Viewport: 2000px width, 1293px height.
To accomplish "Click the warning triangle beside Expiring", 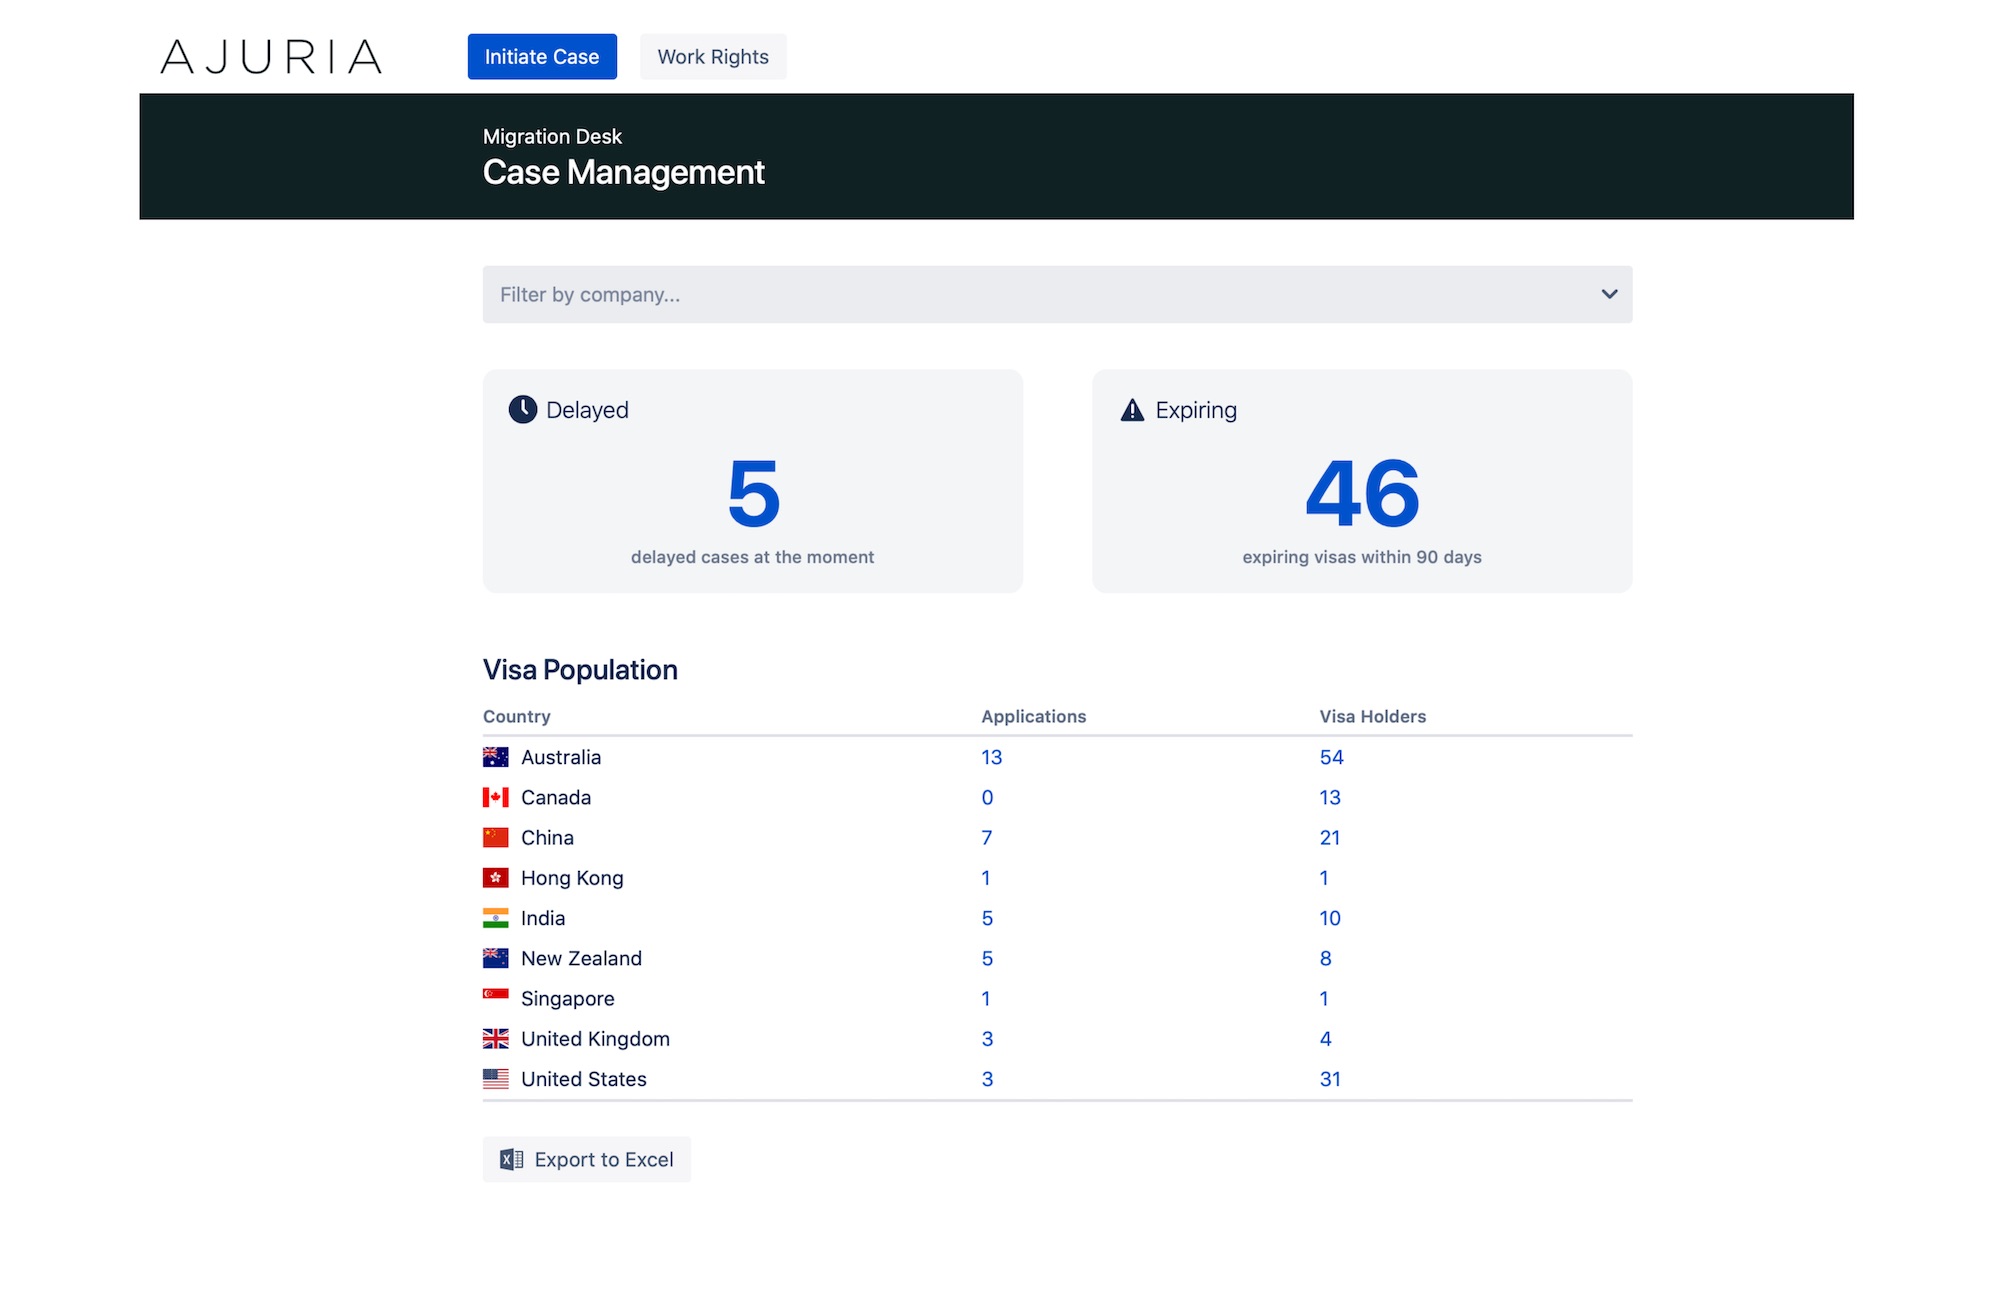I will coord(1132,410).
